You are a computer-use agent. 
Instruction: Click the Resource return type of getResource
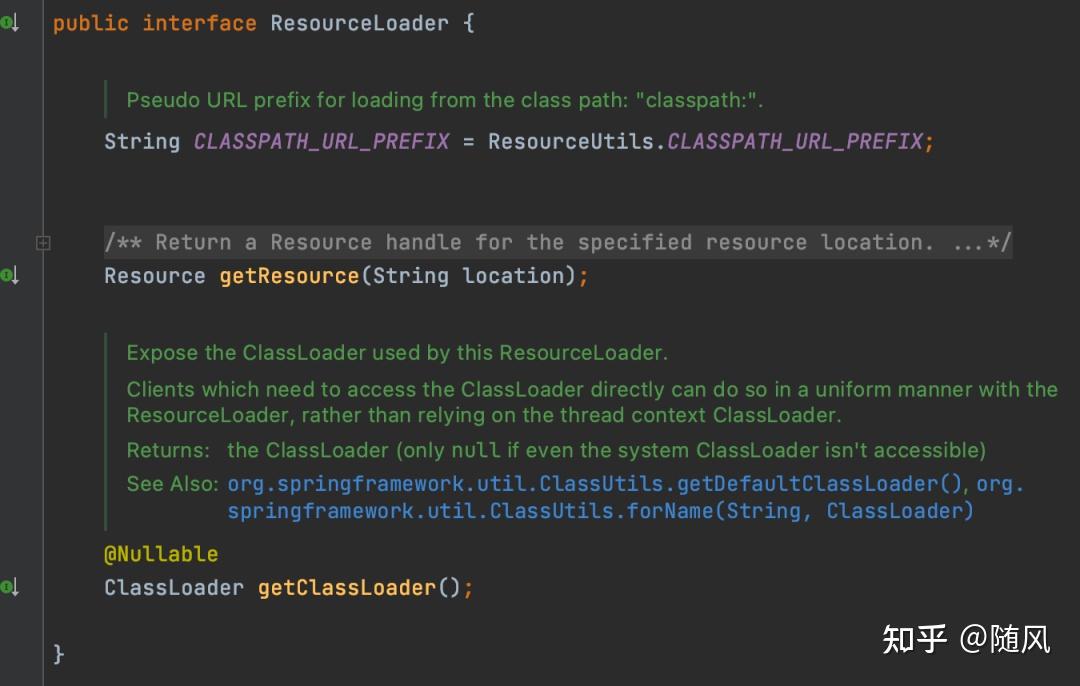pyautogui.click(x=154, y=276)
